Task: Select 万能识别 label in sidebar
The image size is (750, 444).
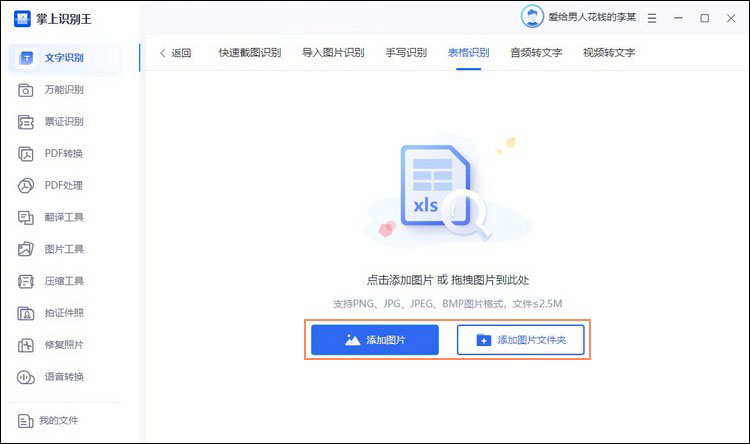Action: (x=64, y=90)
